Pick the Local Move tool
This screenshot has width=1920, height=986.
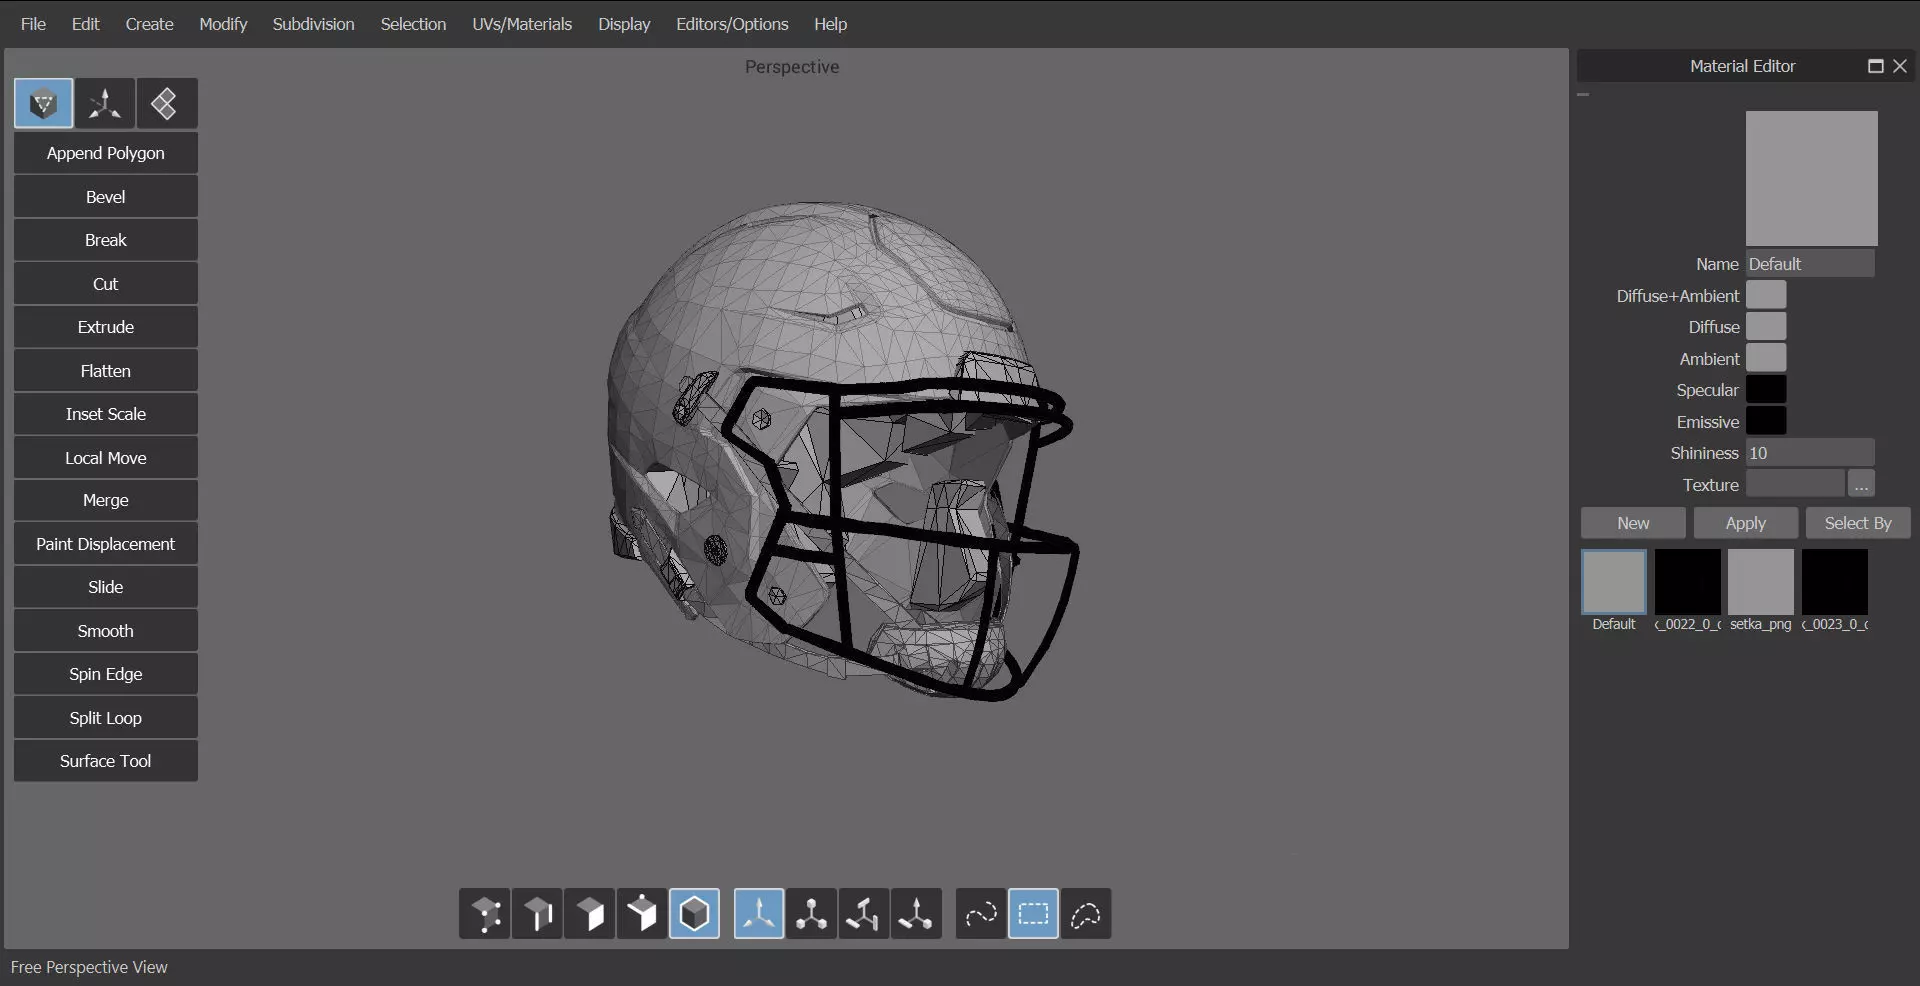tap(106, 458)
